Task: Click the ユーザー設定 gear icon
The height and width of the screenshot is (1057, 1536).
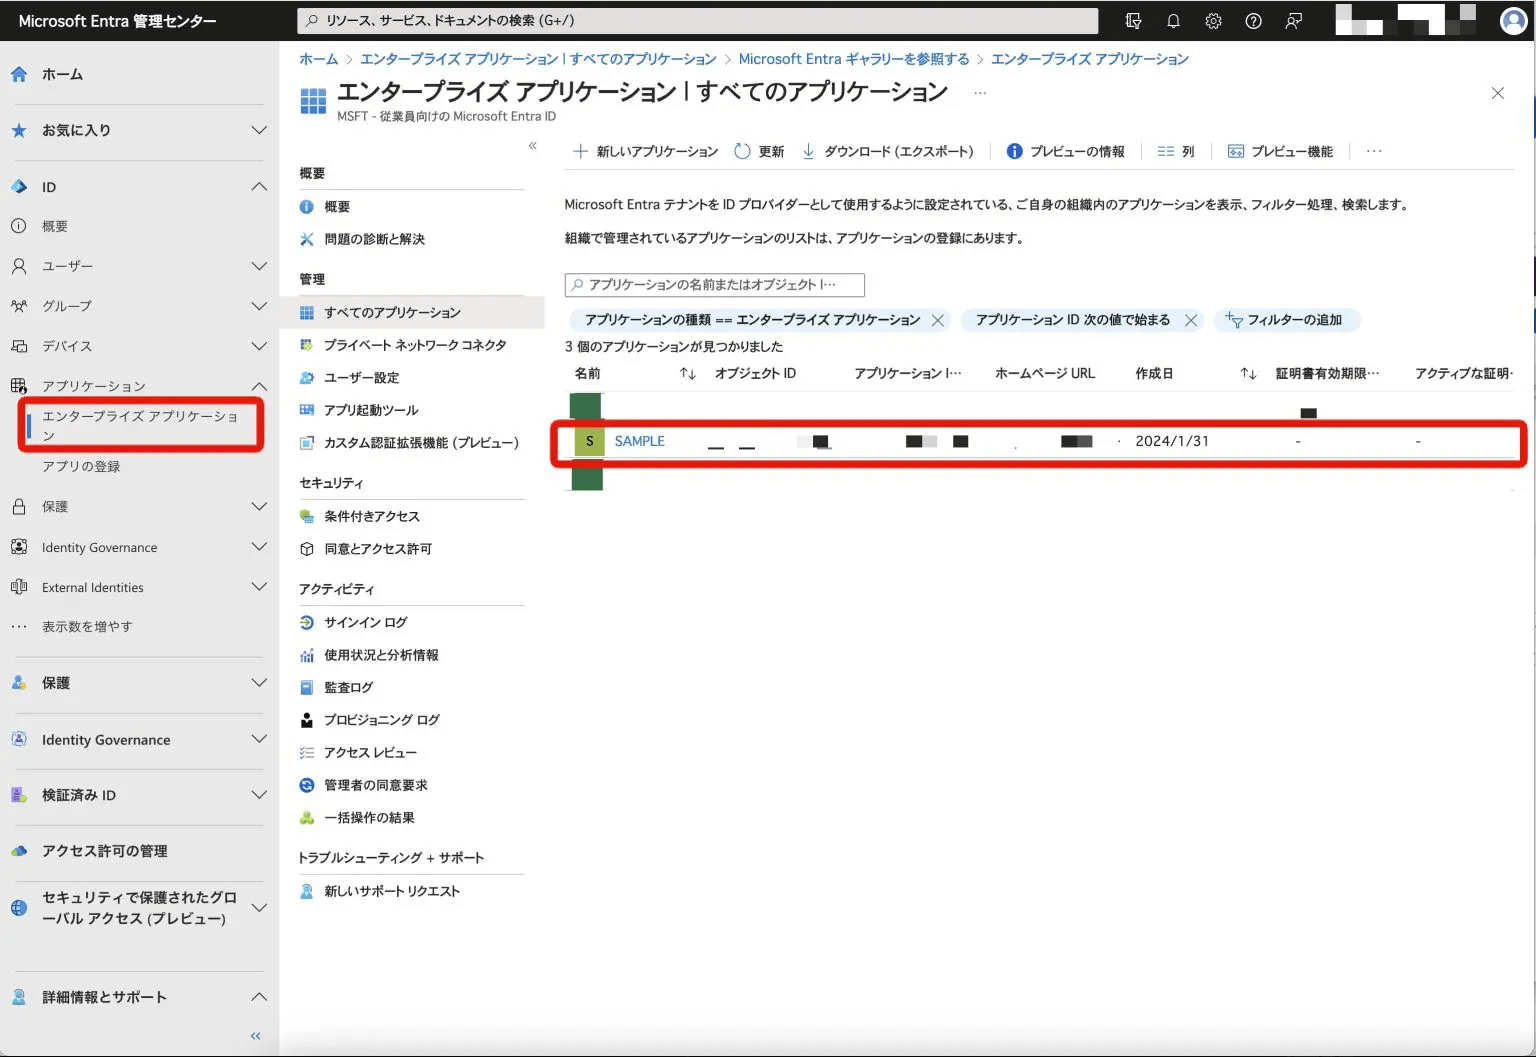Action: pyautogui.click(x=307, y=378)
